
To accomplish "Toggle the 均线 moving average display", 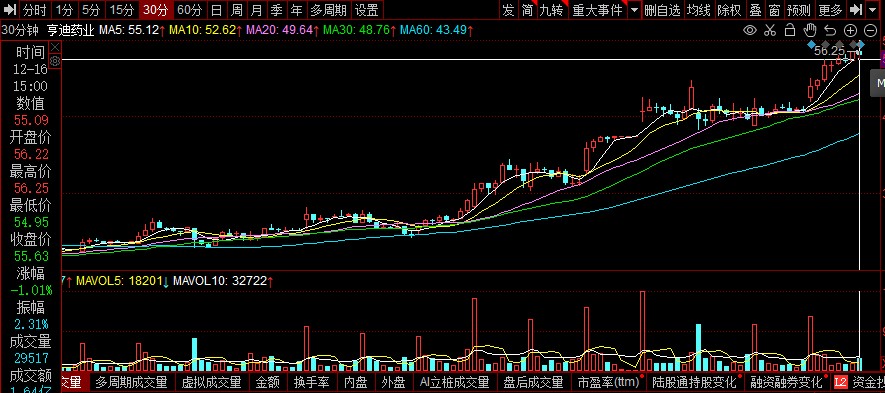I will [698, 10].
